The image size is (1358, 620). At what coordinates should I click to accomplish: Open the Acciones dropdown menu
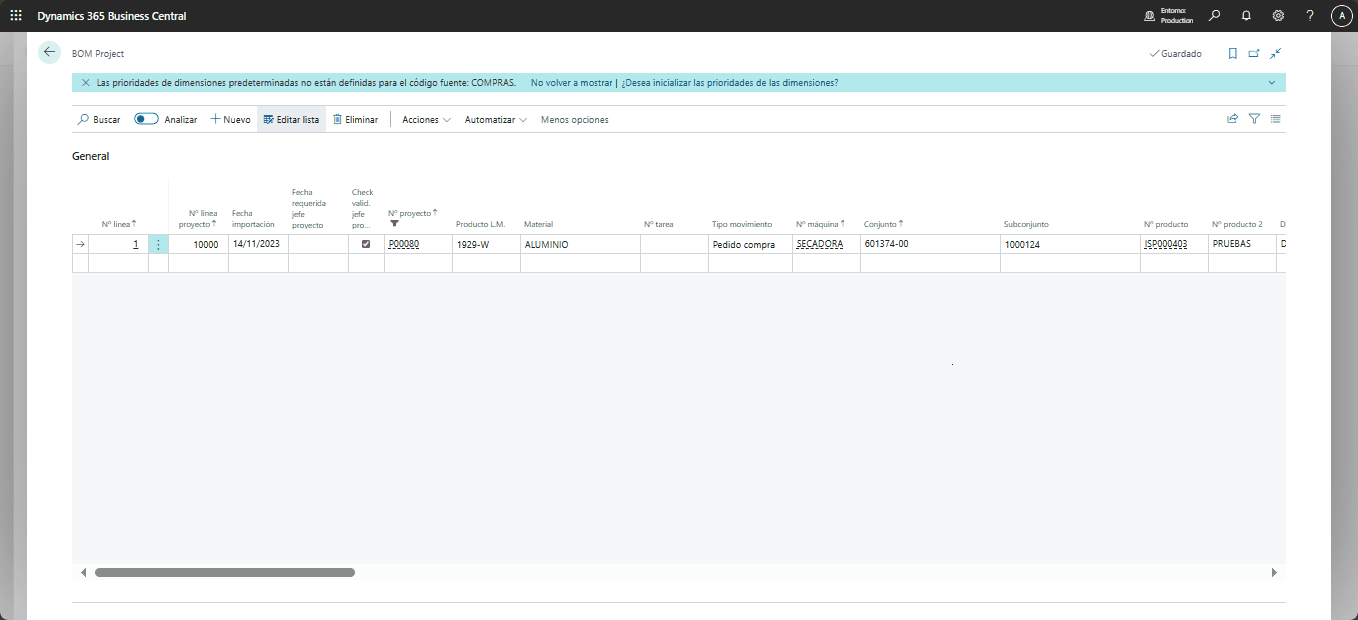(426, 119)
